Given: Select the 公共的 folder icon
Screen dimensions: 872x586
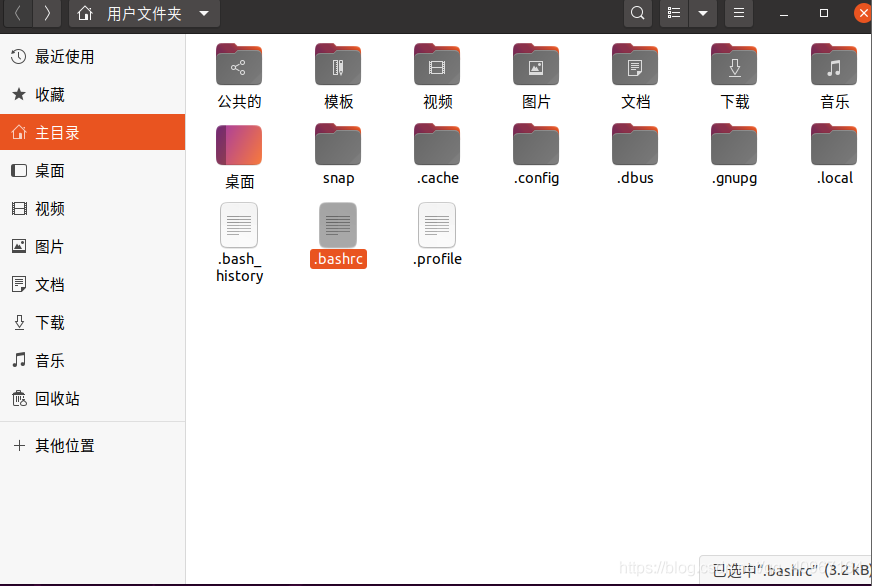Looking at the screenshot, I should pos(239,64).
